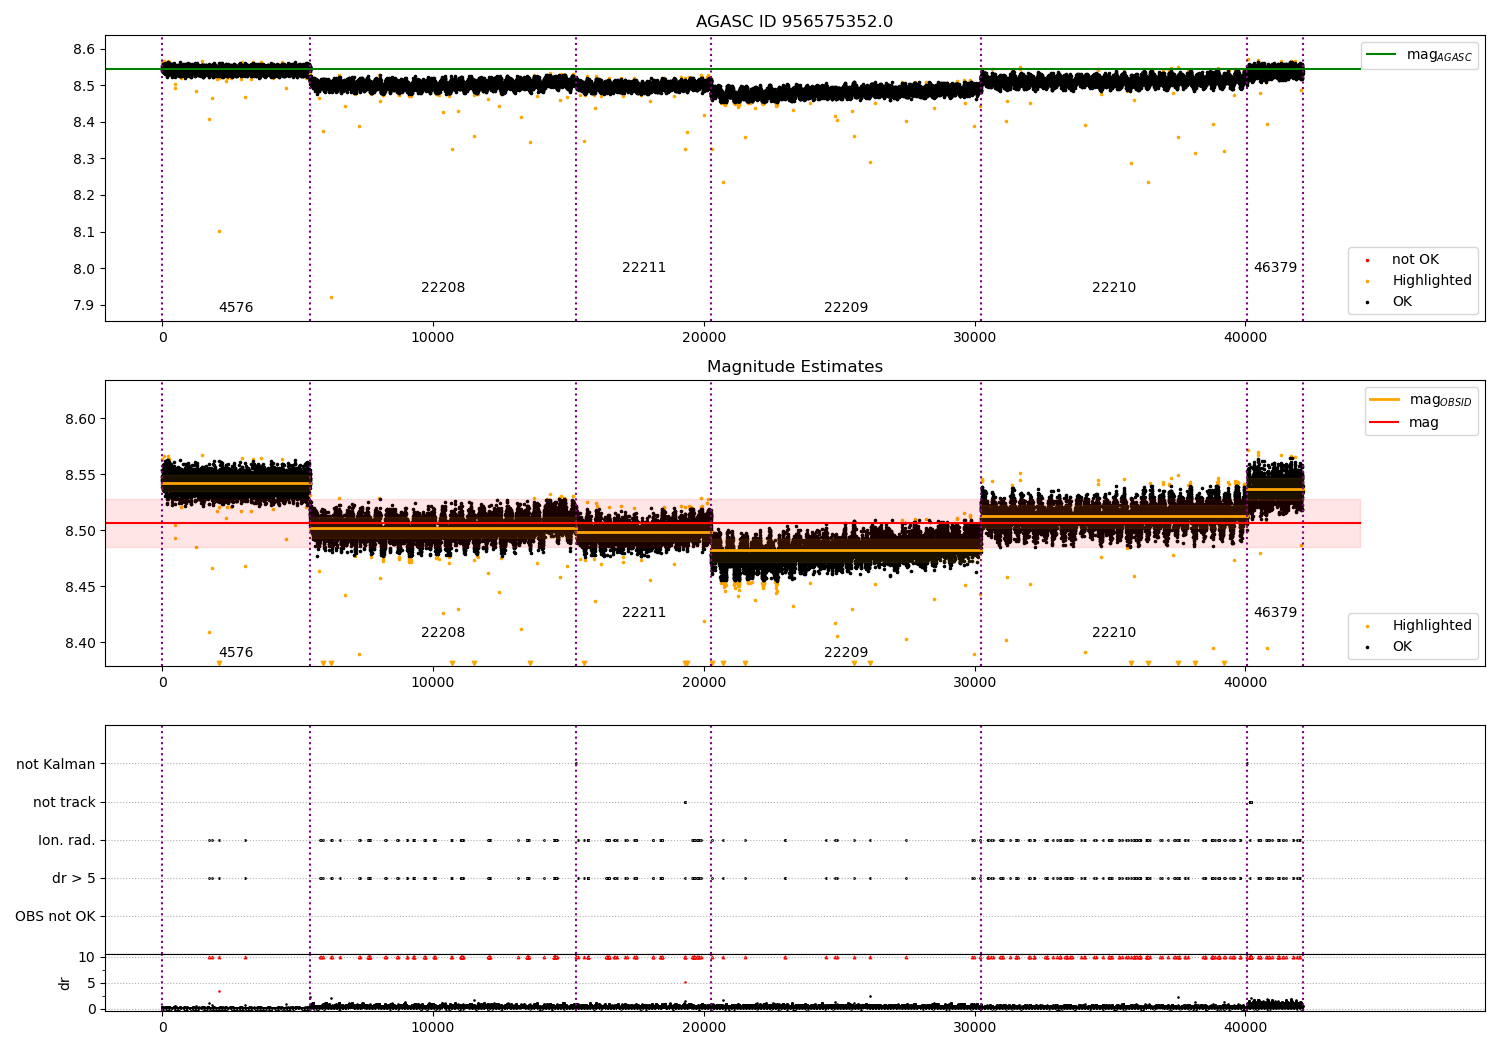Select 'Highlighted' legend entry in middle plot
The image size is (1500, 1050).
1432,626
